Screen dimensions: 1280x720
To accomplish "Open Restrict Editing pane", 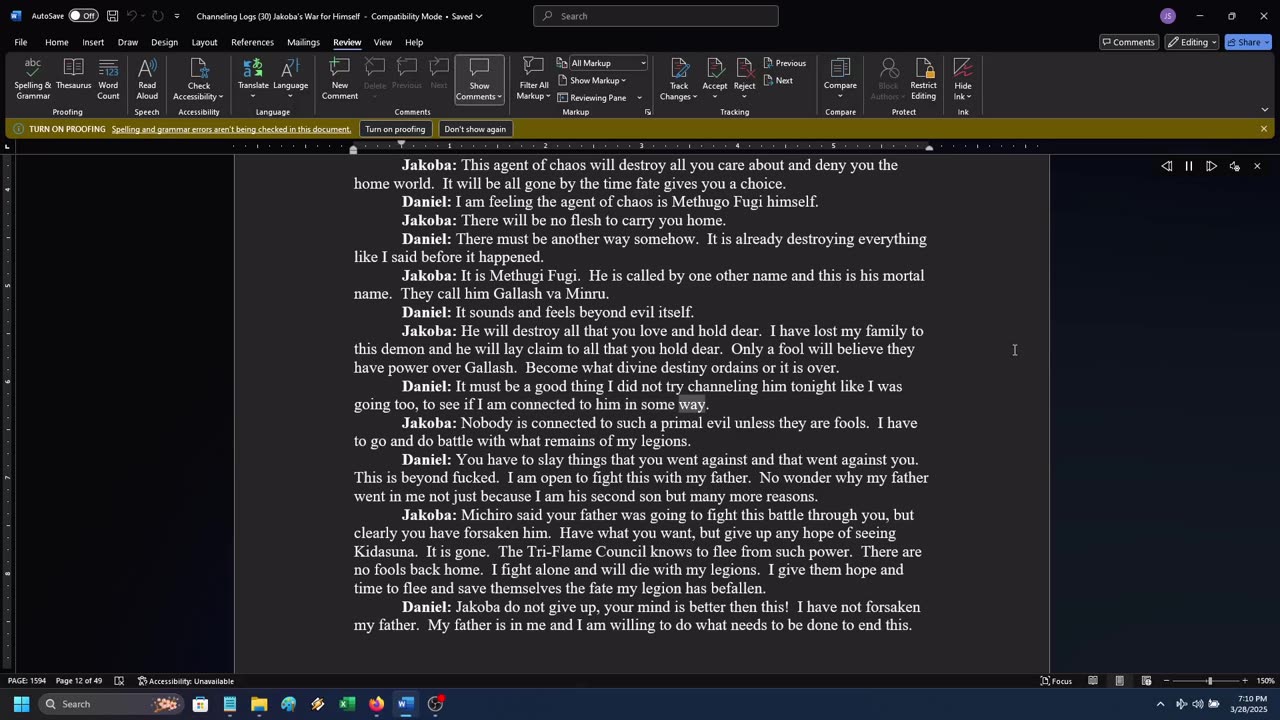I will (923, 79).
